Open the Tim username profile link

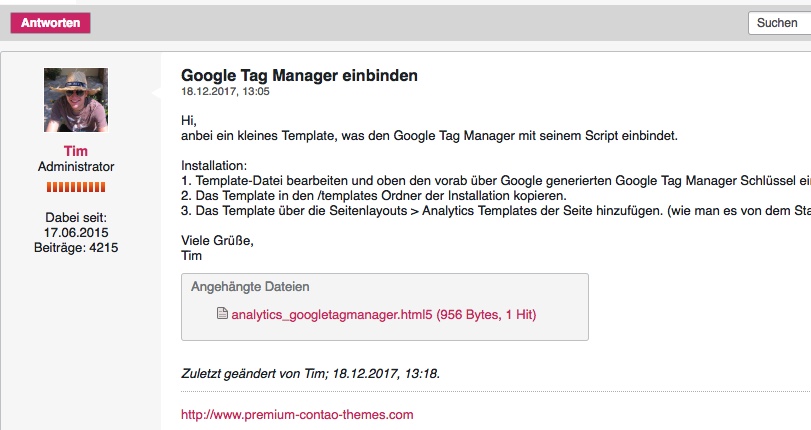click(x=76, y=151)
